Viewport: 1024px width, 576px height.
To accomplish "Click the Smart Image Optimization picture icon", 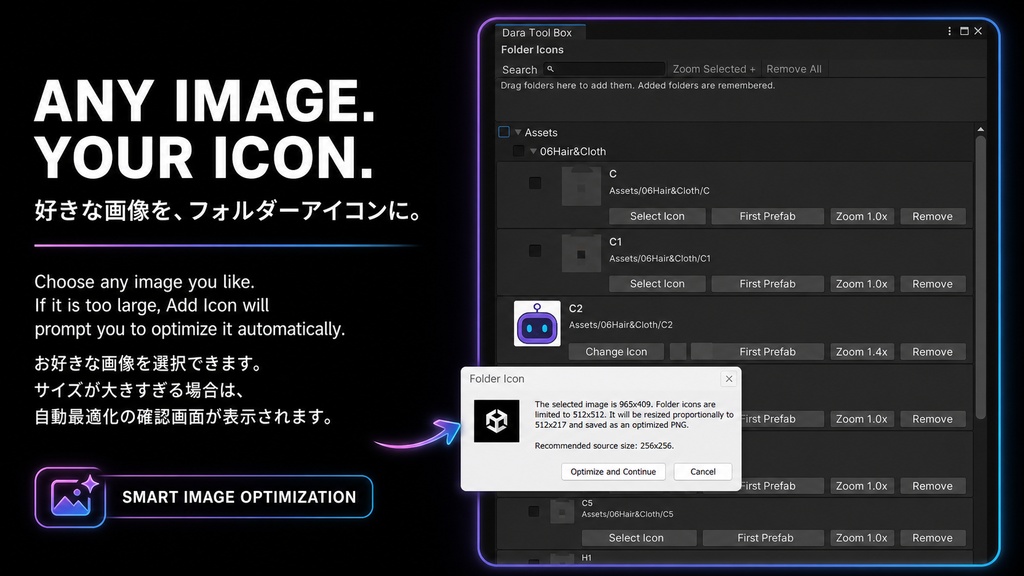I will (x=71, y=498).
